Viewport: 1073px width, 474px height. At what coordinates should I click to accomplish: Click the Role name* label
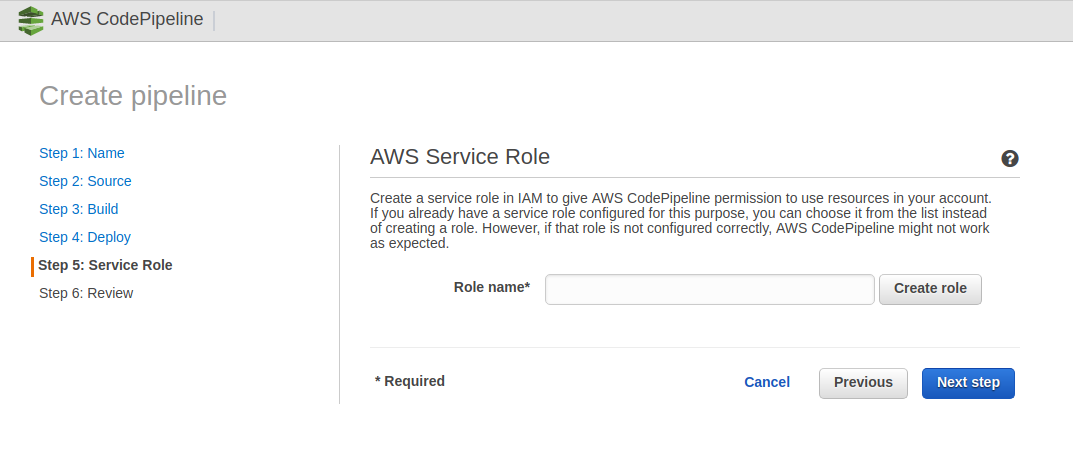(x=492, y=287)
